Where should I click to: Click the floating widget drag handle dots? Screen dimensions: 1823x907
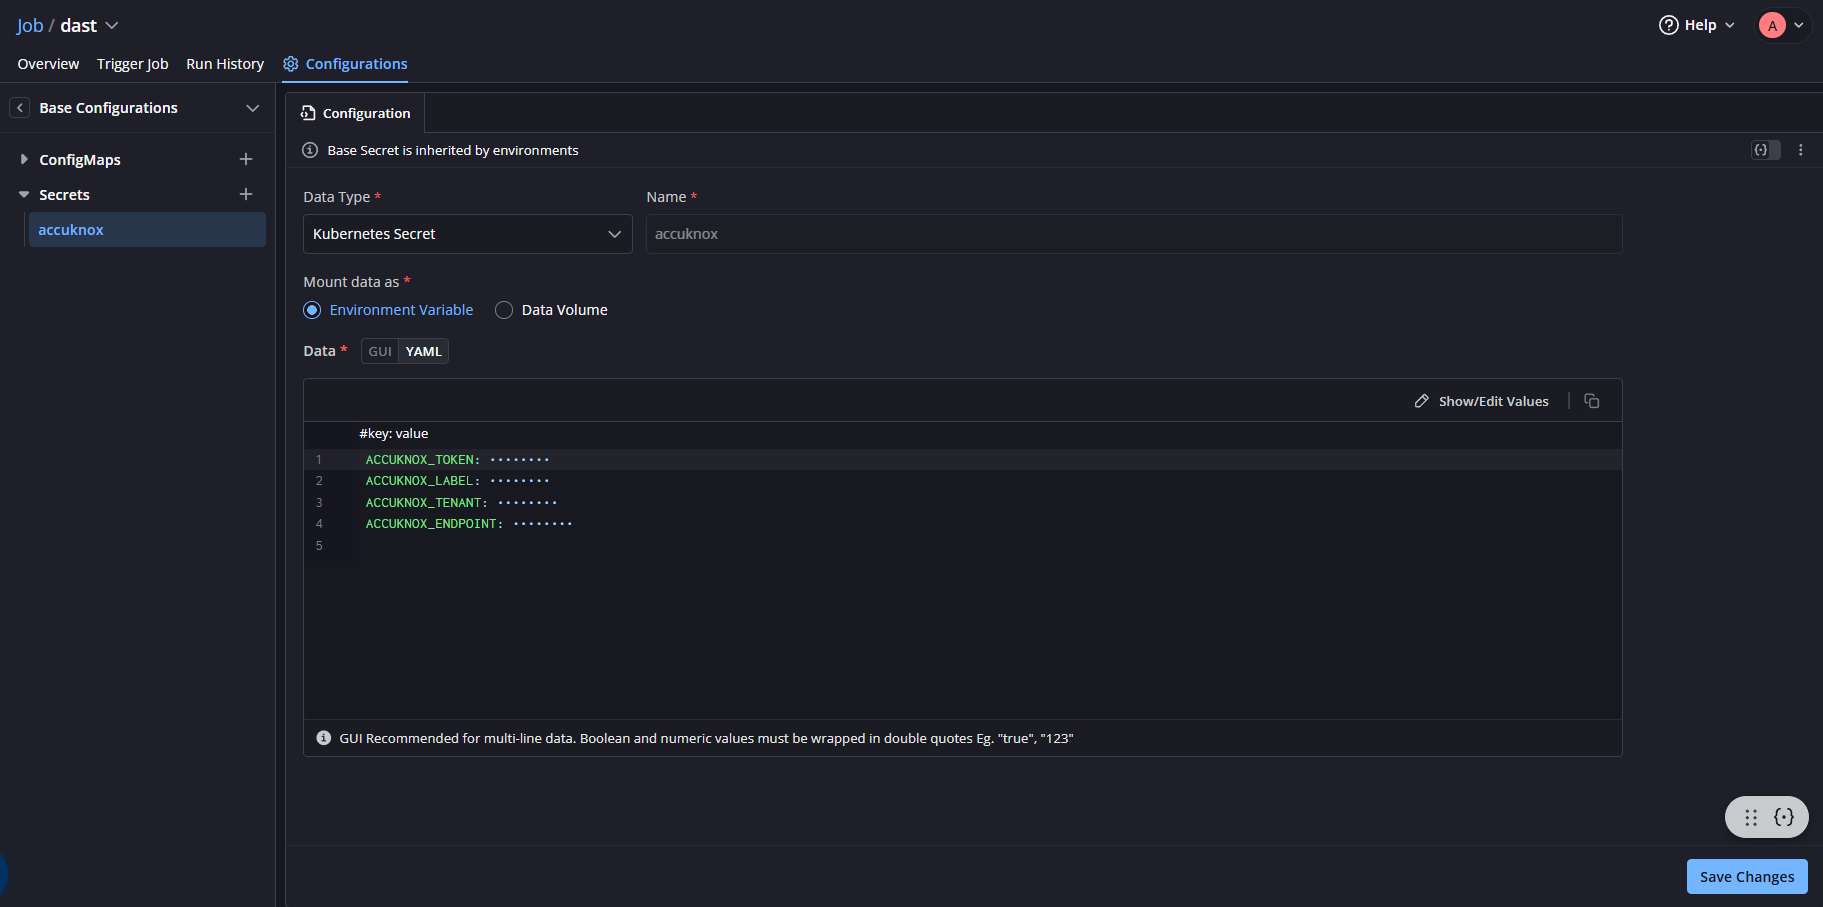tap(1751, 817)
